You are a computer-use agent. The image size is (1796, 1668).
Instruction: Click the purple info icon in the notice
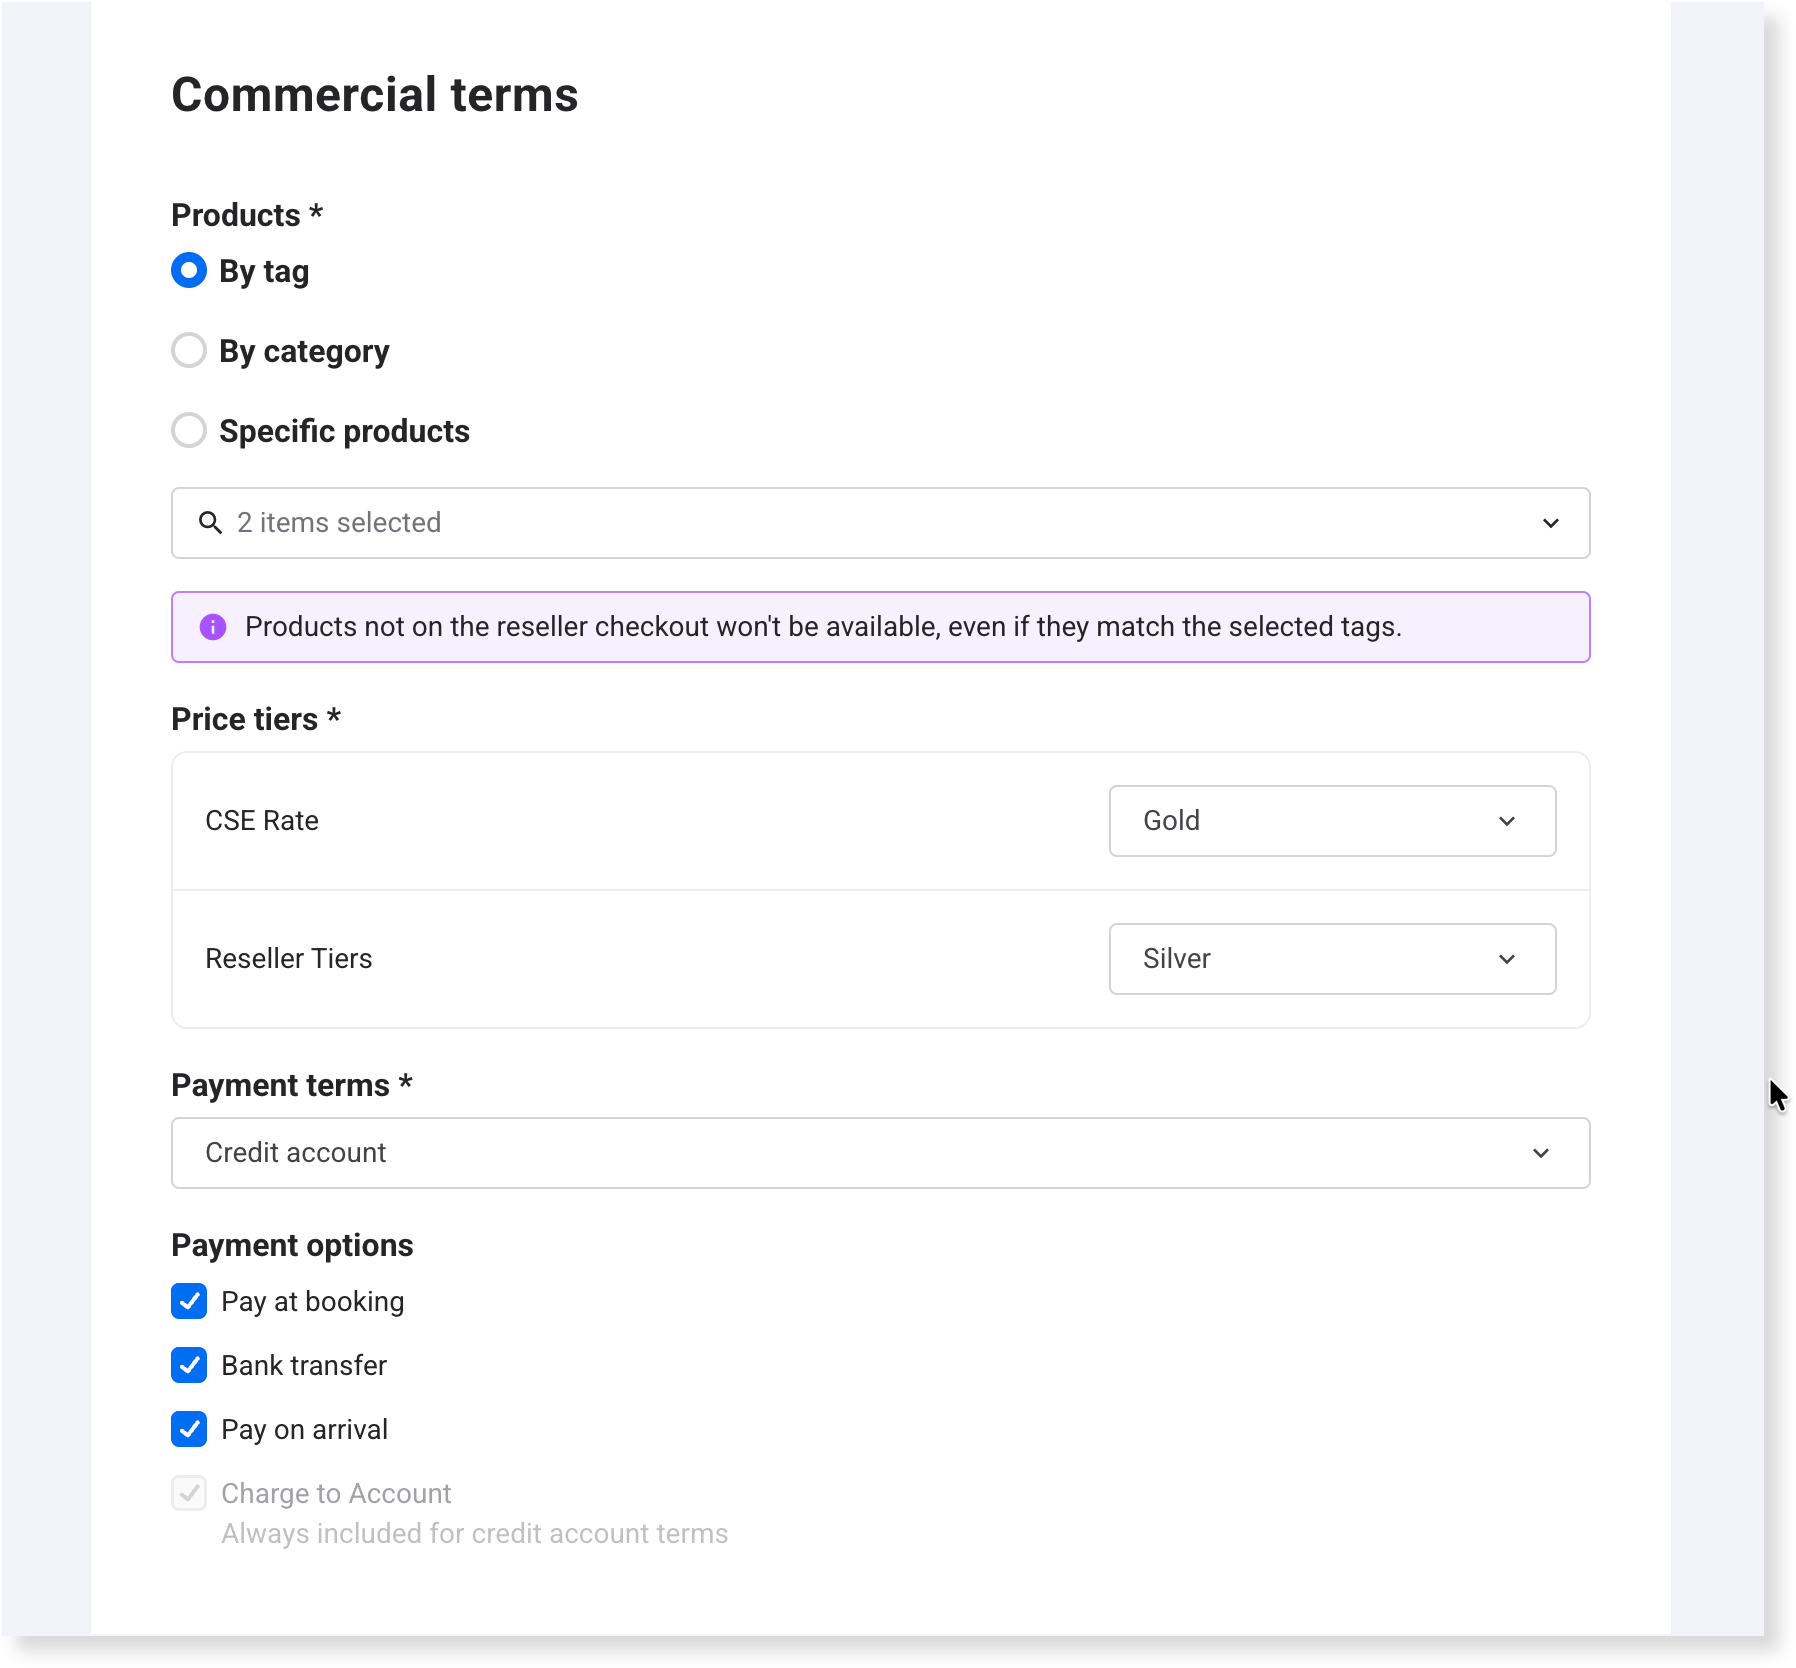213,627
